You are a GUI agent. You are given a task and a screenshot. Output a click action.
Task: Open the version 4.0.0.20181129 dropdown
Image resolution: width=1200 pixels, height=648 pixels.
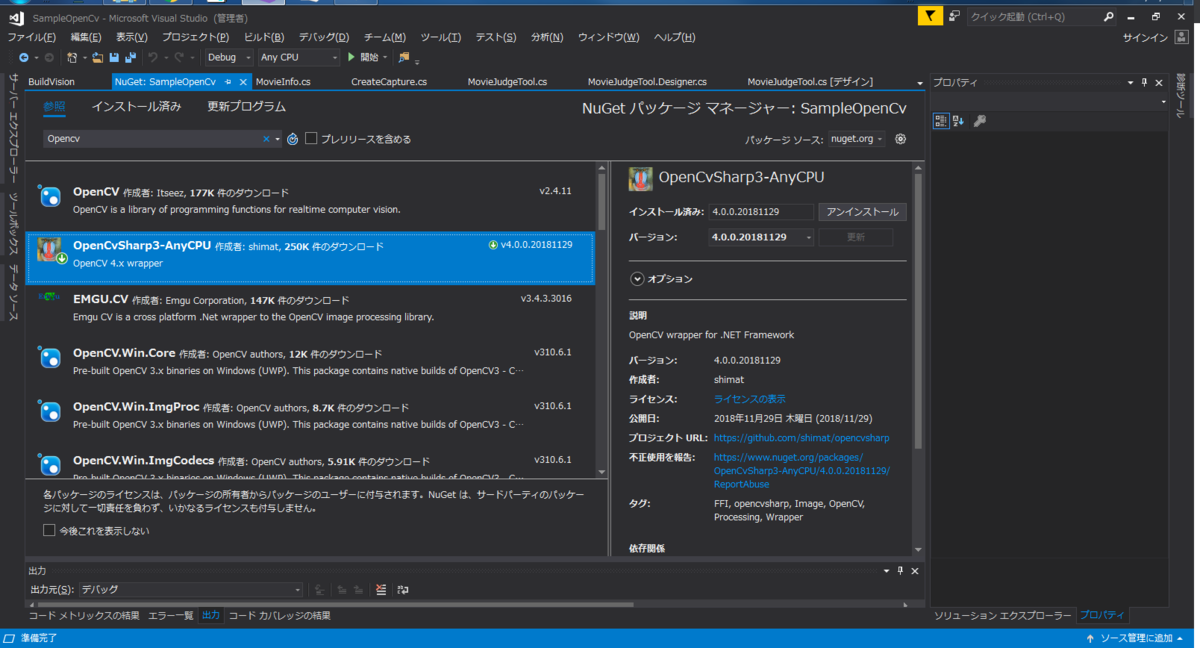(760, 237)
